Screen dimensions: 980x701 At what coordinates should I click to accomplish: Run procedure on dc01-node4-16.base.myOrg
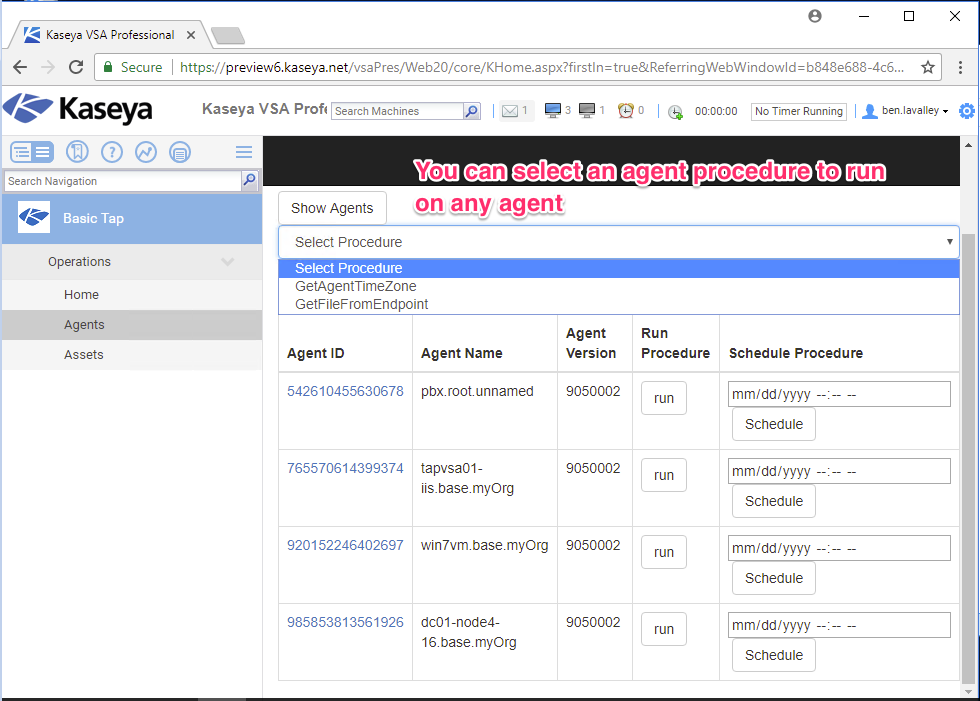click(x=664, y=629)
